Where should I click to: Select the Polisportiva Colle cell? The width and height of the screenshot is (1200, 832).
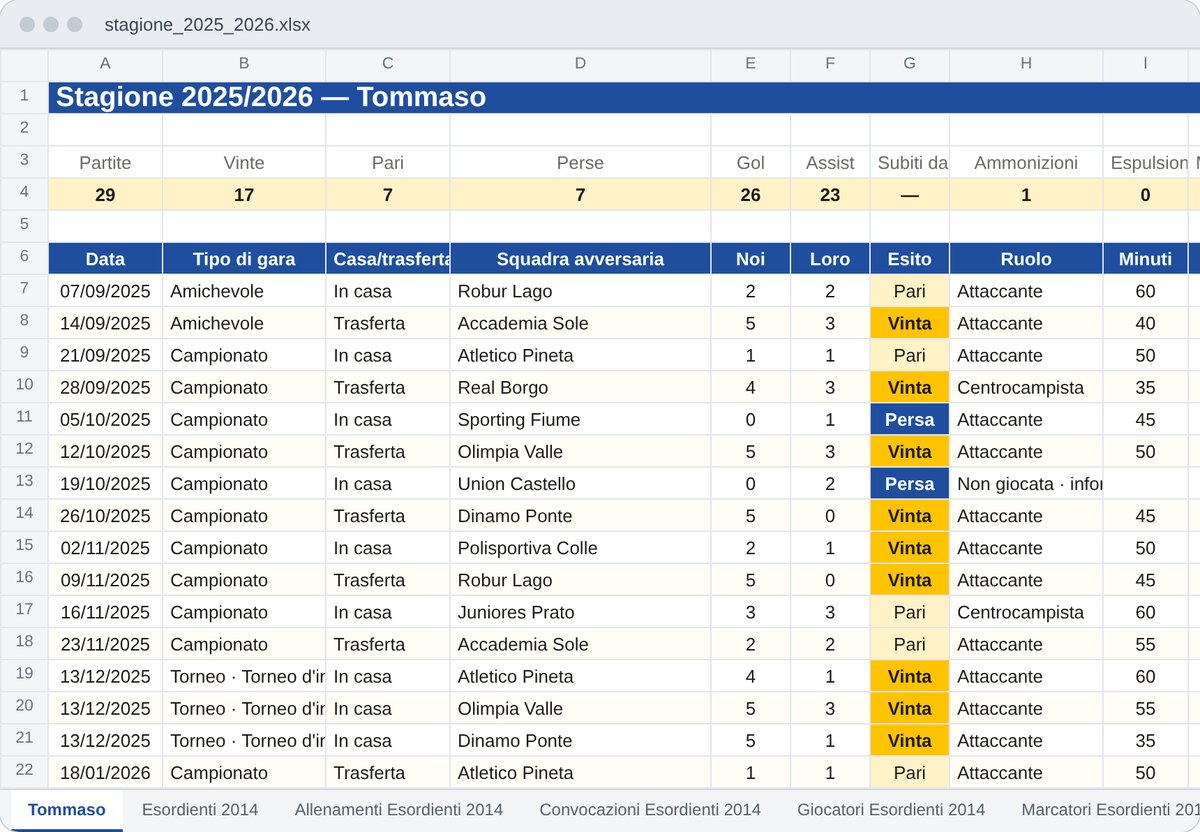click(580, 548)
